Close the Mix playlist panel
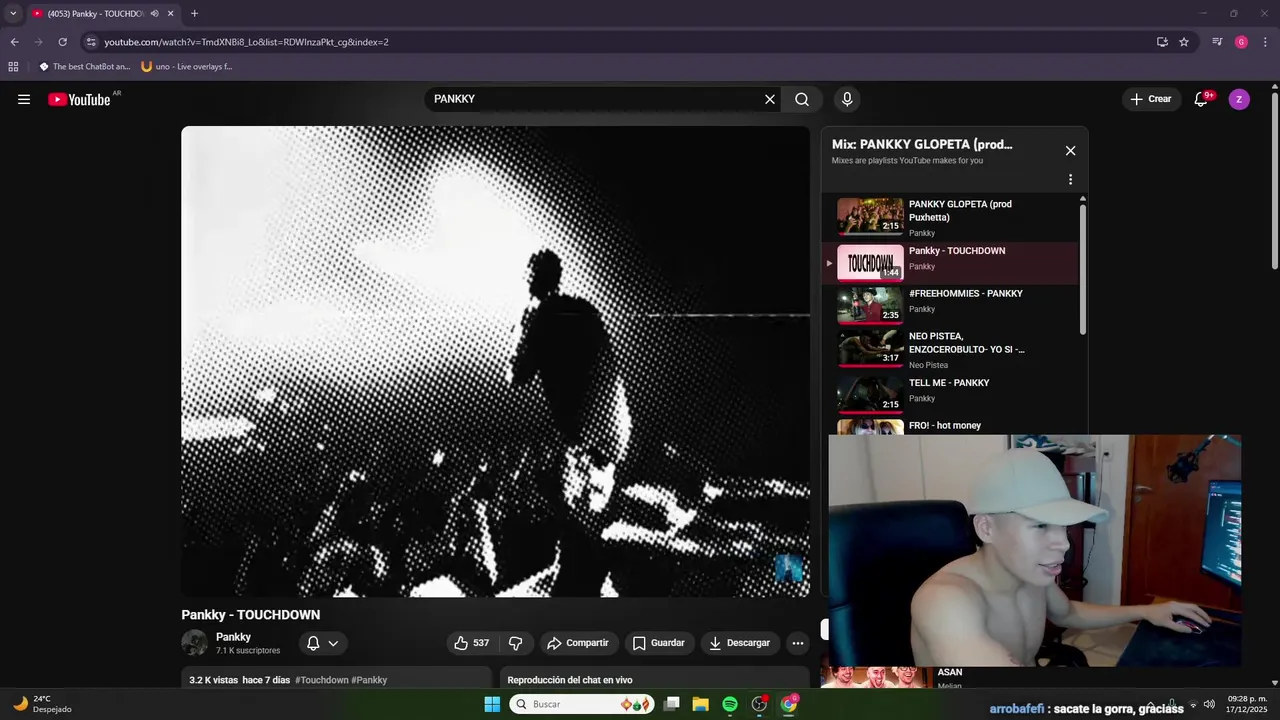 1070,151
